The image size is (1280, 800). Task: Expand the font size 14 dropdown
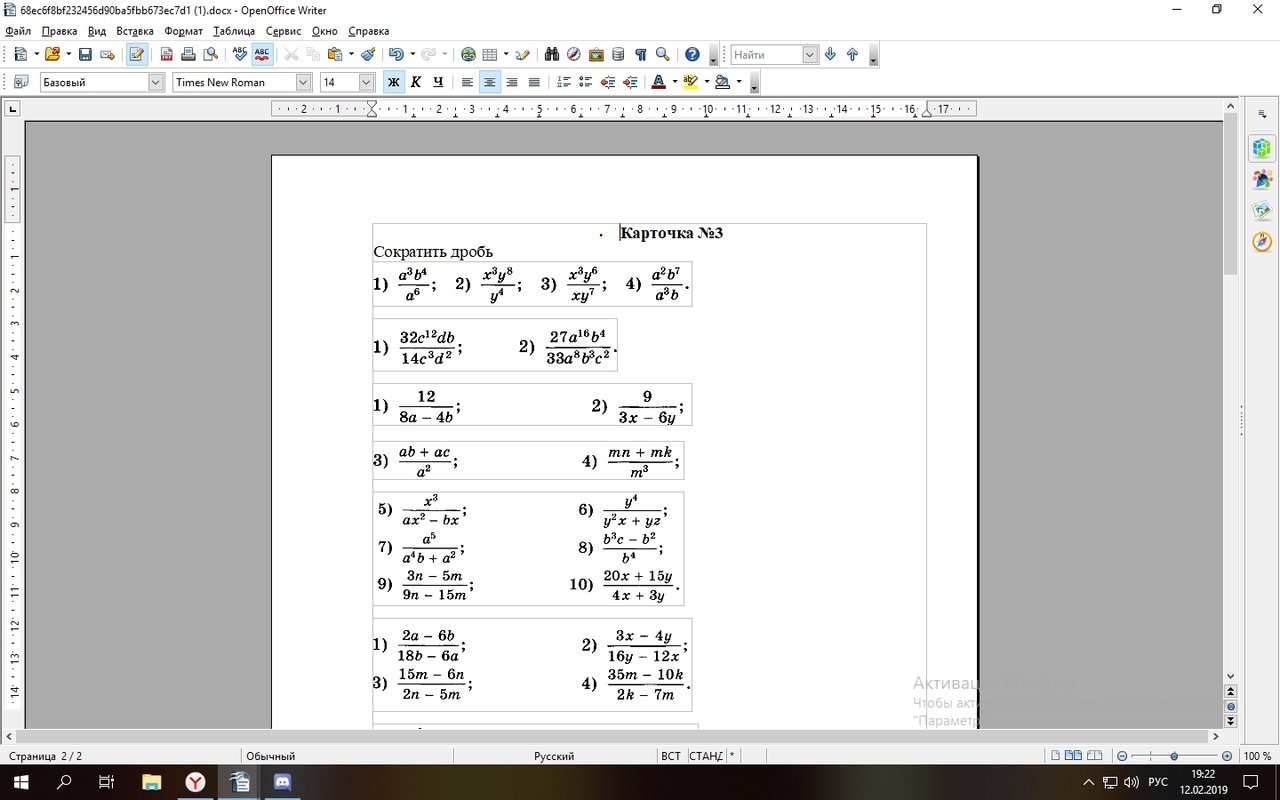pyautogui.click(x=366, y=82)
